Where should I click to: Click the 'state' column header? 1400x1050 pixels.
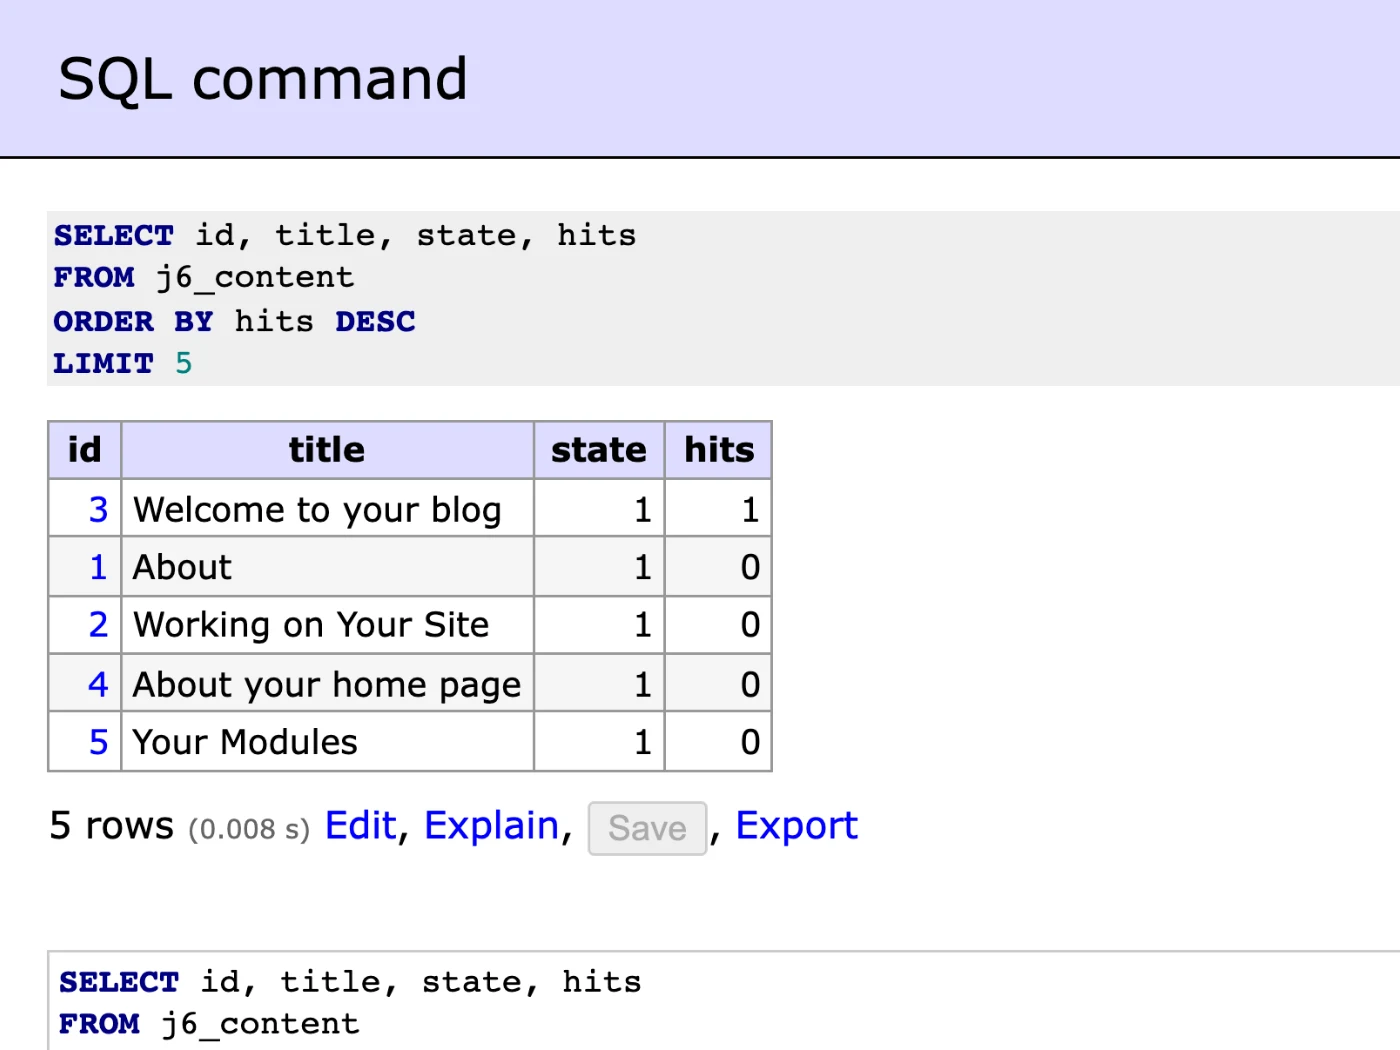(x=599, y=450)
